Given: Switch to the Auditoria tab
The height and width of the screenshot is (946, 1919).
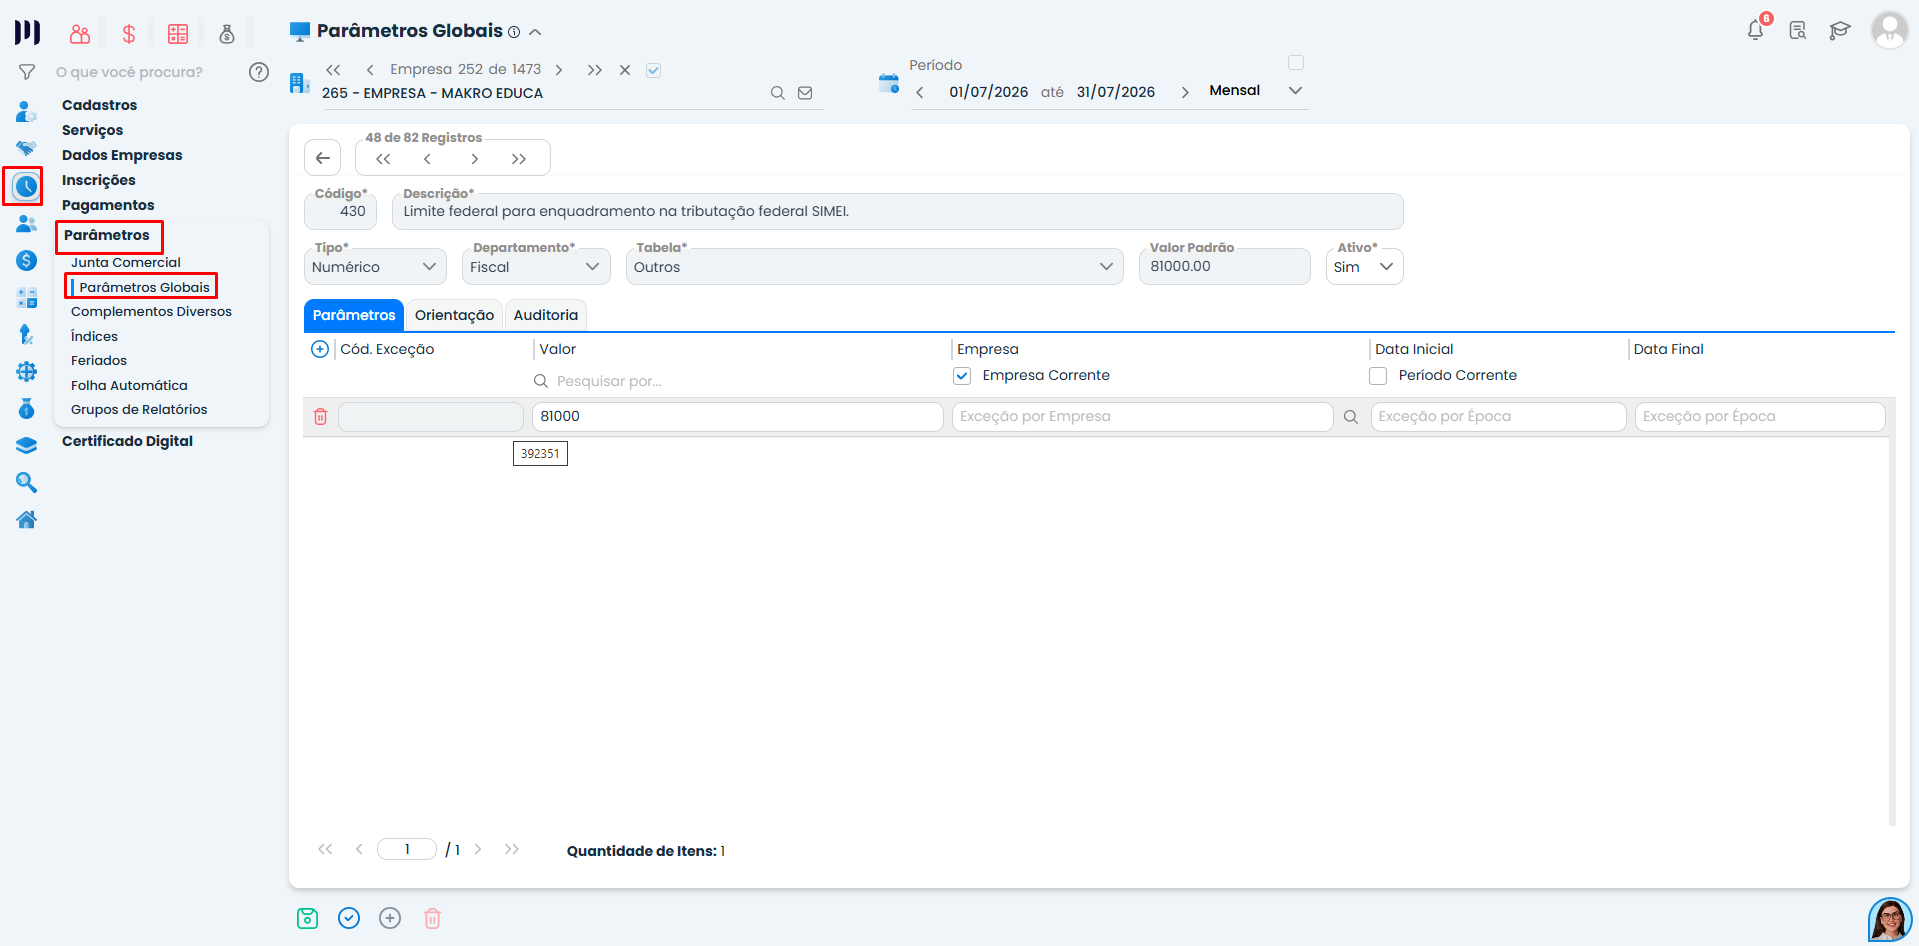Looking at the screenshot, I should tap(545, 315).
